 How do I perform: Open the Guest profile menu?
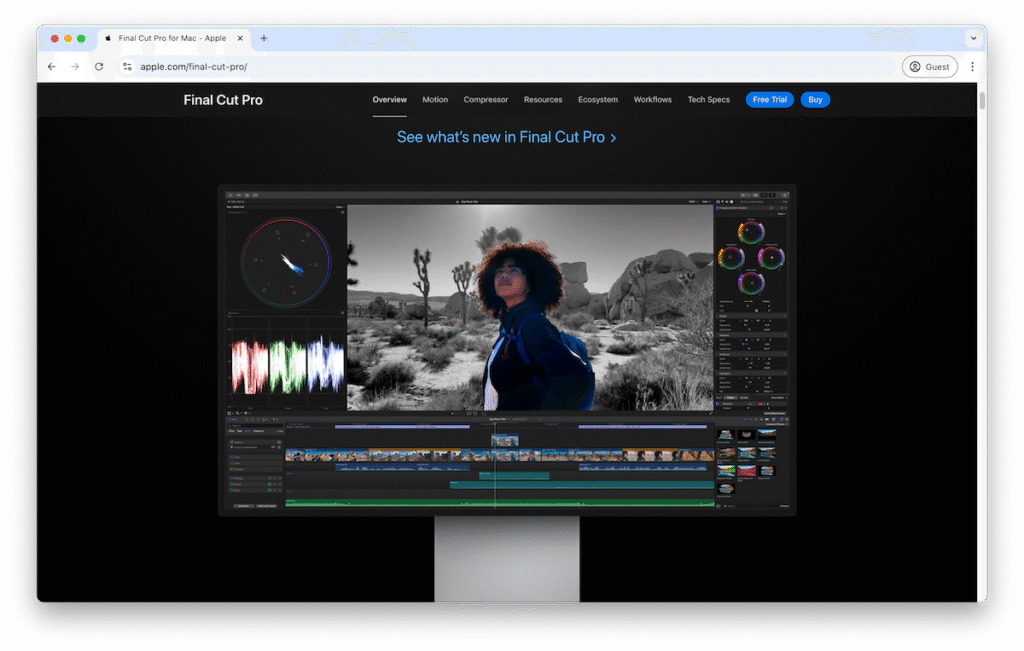pos(929,67)
